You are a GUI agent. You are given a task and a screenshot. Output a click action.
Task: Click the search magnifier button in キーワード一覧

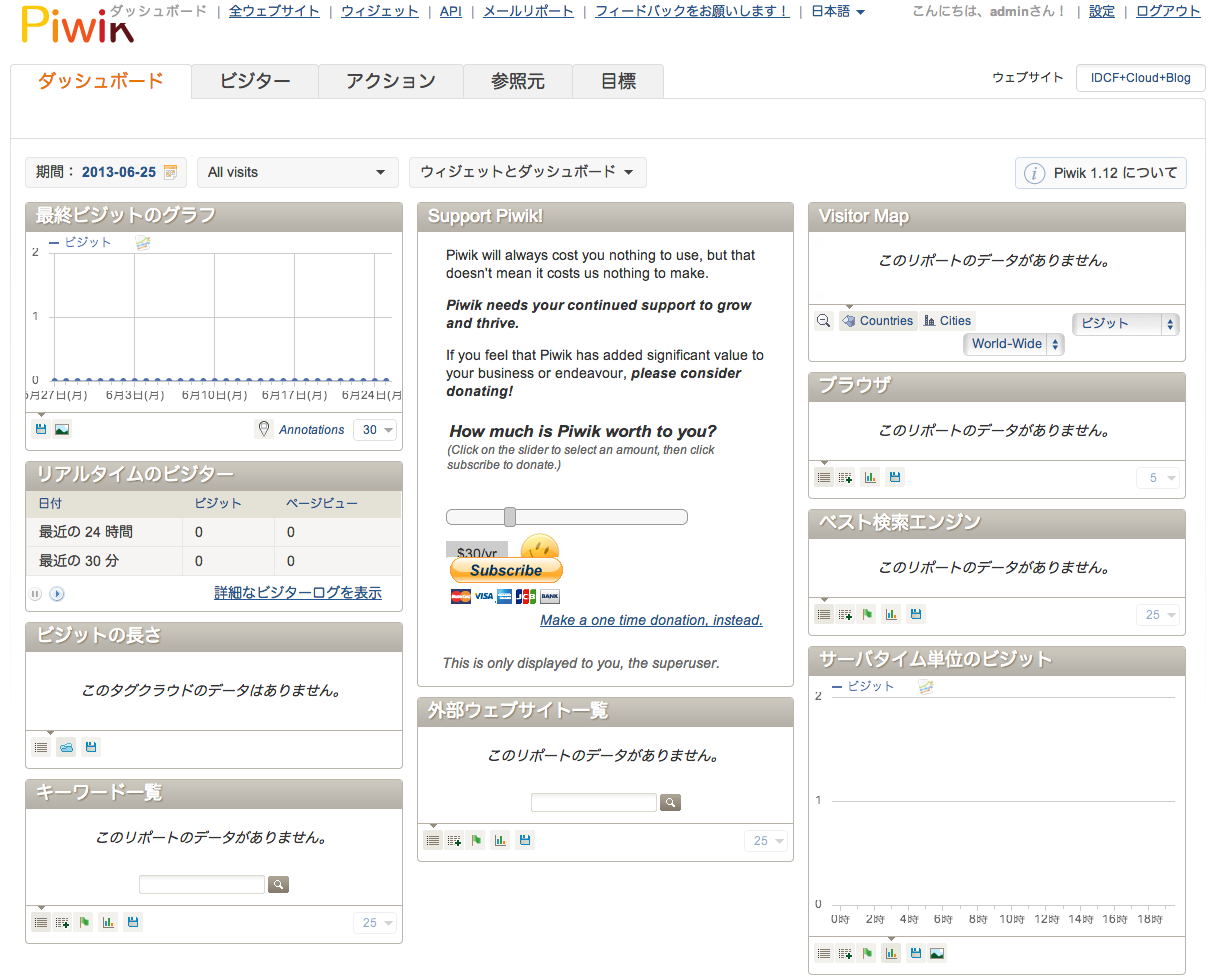(x=279, y=885)
